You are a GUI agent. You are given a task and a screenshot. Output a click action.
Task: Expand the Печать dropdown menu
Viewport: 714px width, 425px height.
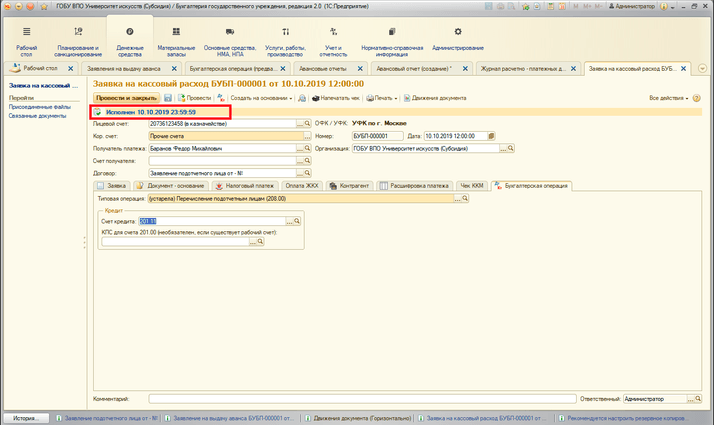382,99
